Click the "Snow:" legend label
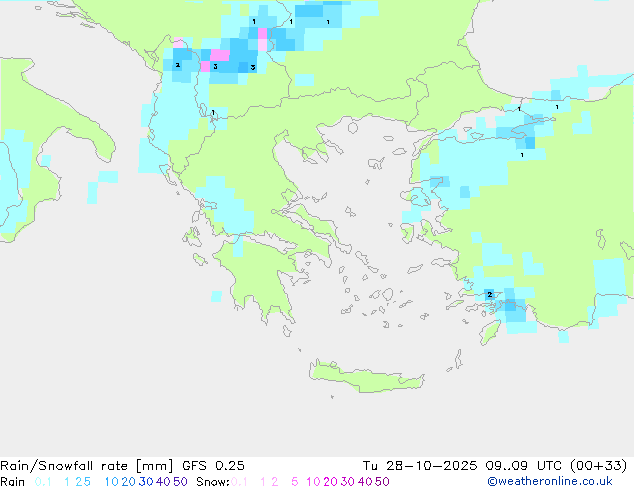The height and width of the screenshot is (490, 634). click(x=213, y=482)
